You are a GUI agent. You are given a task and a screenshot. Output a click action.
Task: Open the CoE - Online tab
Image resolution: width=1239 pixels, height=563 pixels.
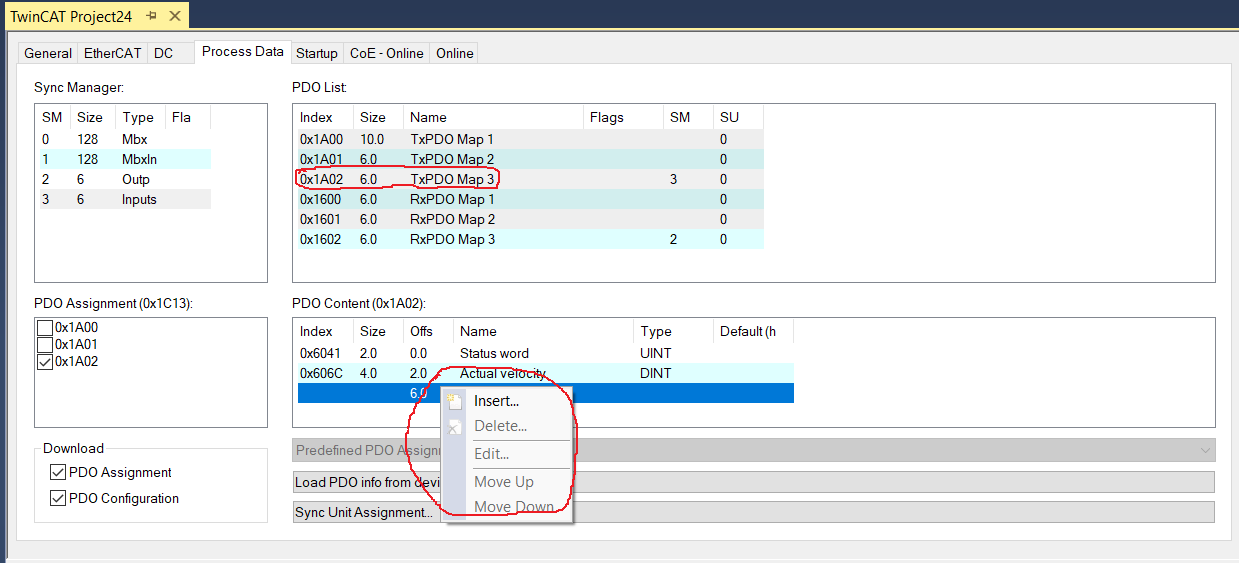386,53
